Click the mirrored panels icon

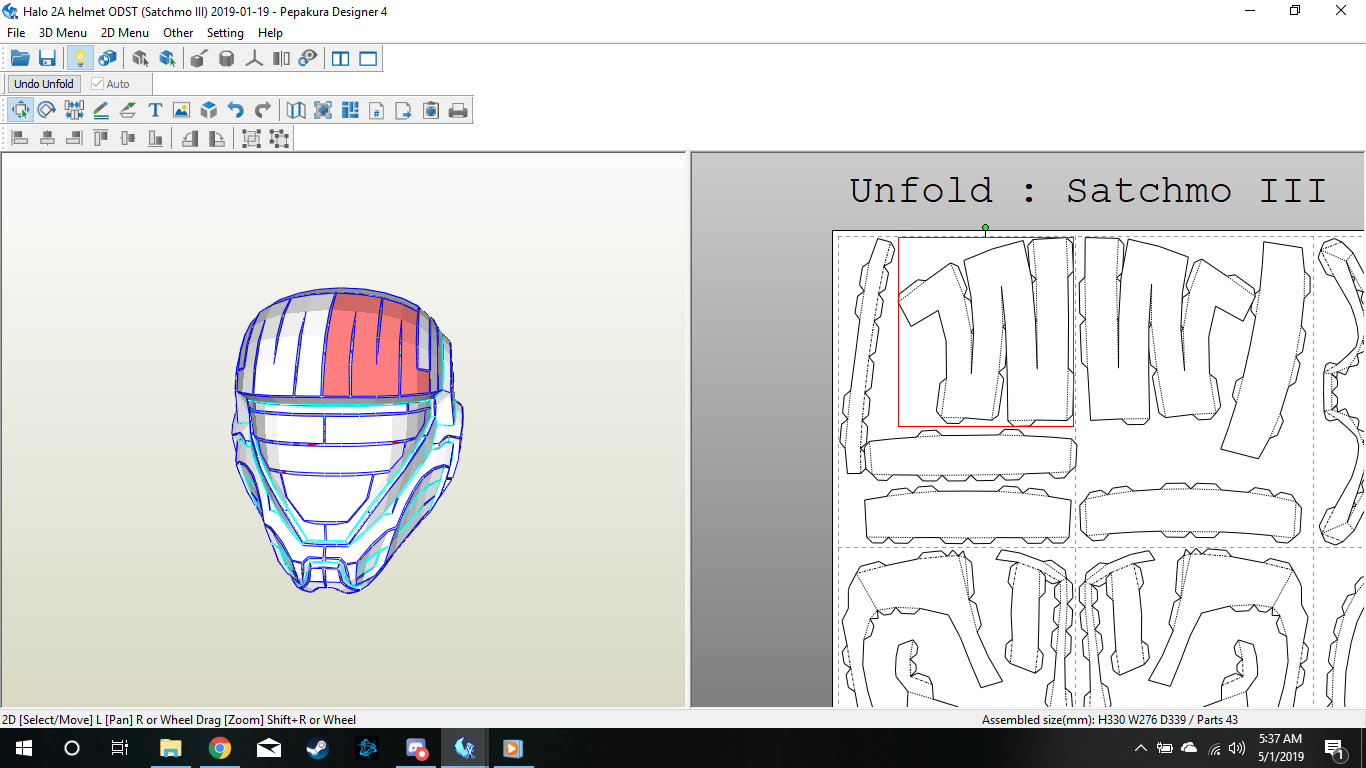click(x=281, y=59)
